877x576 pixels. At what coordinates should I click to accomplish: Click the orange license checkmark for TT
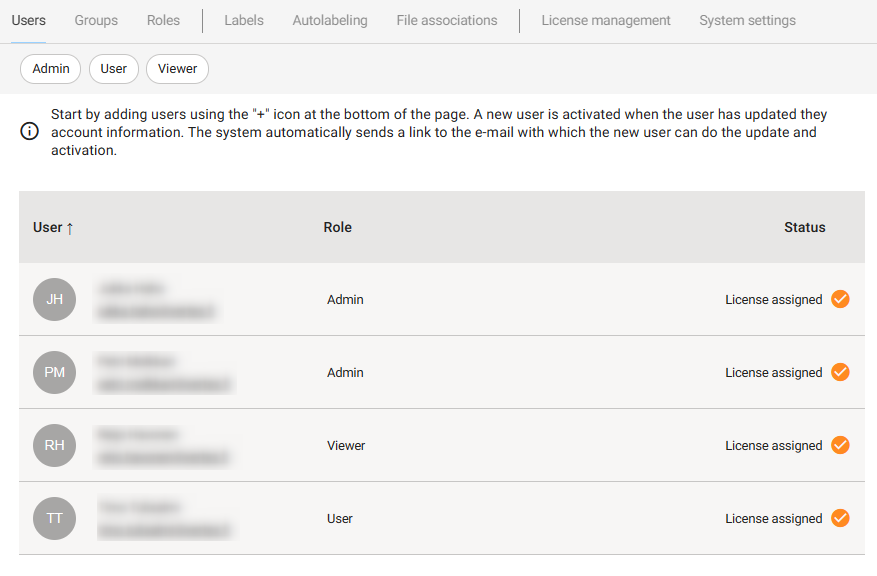pos(840,518)
